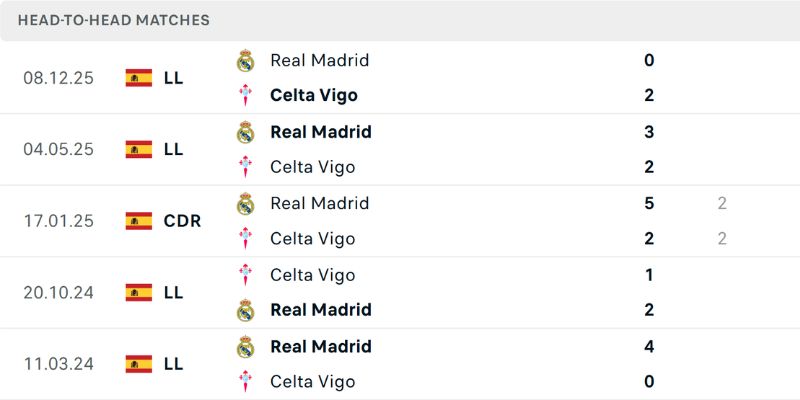Click the Head-to-Head Matches header

(114, 20)
